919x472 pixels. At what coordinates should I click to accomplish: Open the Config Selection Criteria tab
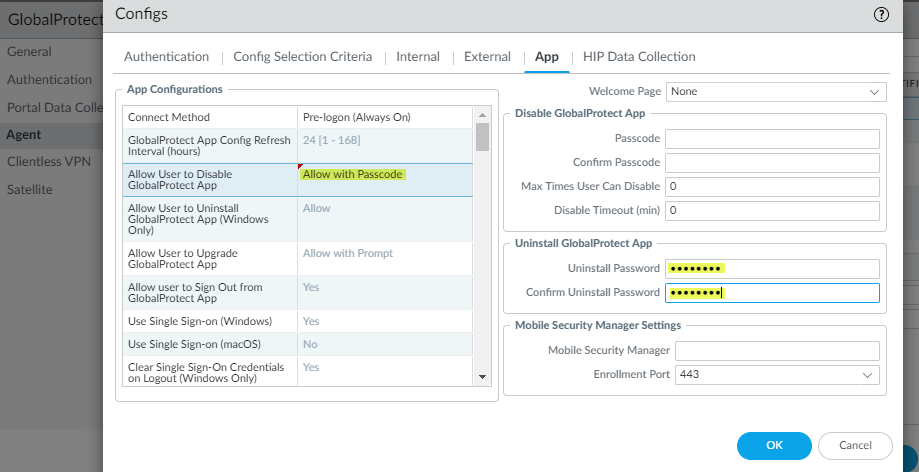point(302,57)
